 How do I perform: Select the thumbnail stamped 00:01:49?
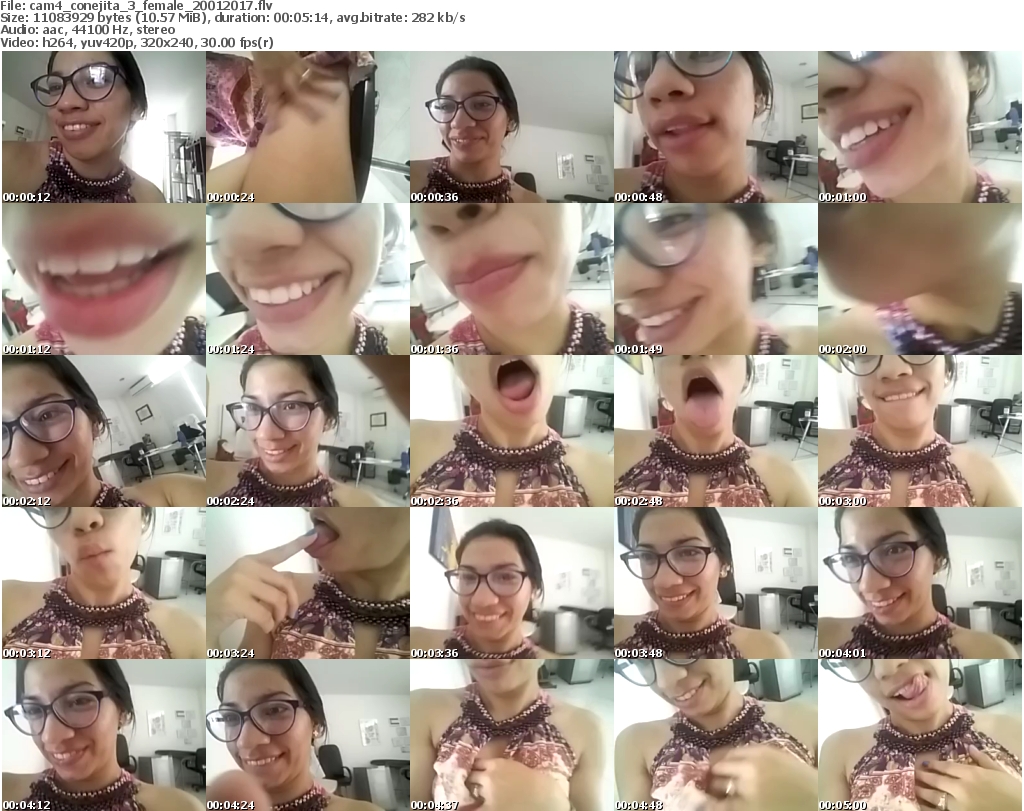pyautogui.click(x=716, y=279)
